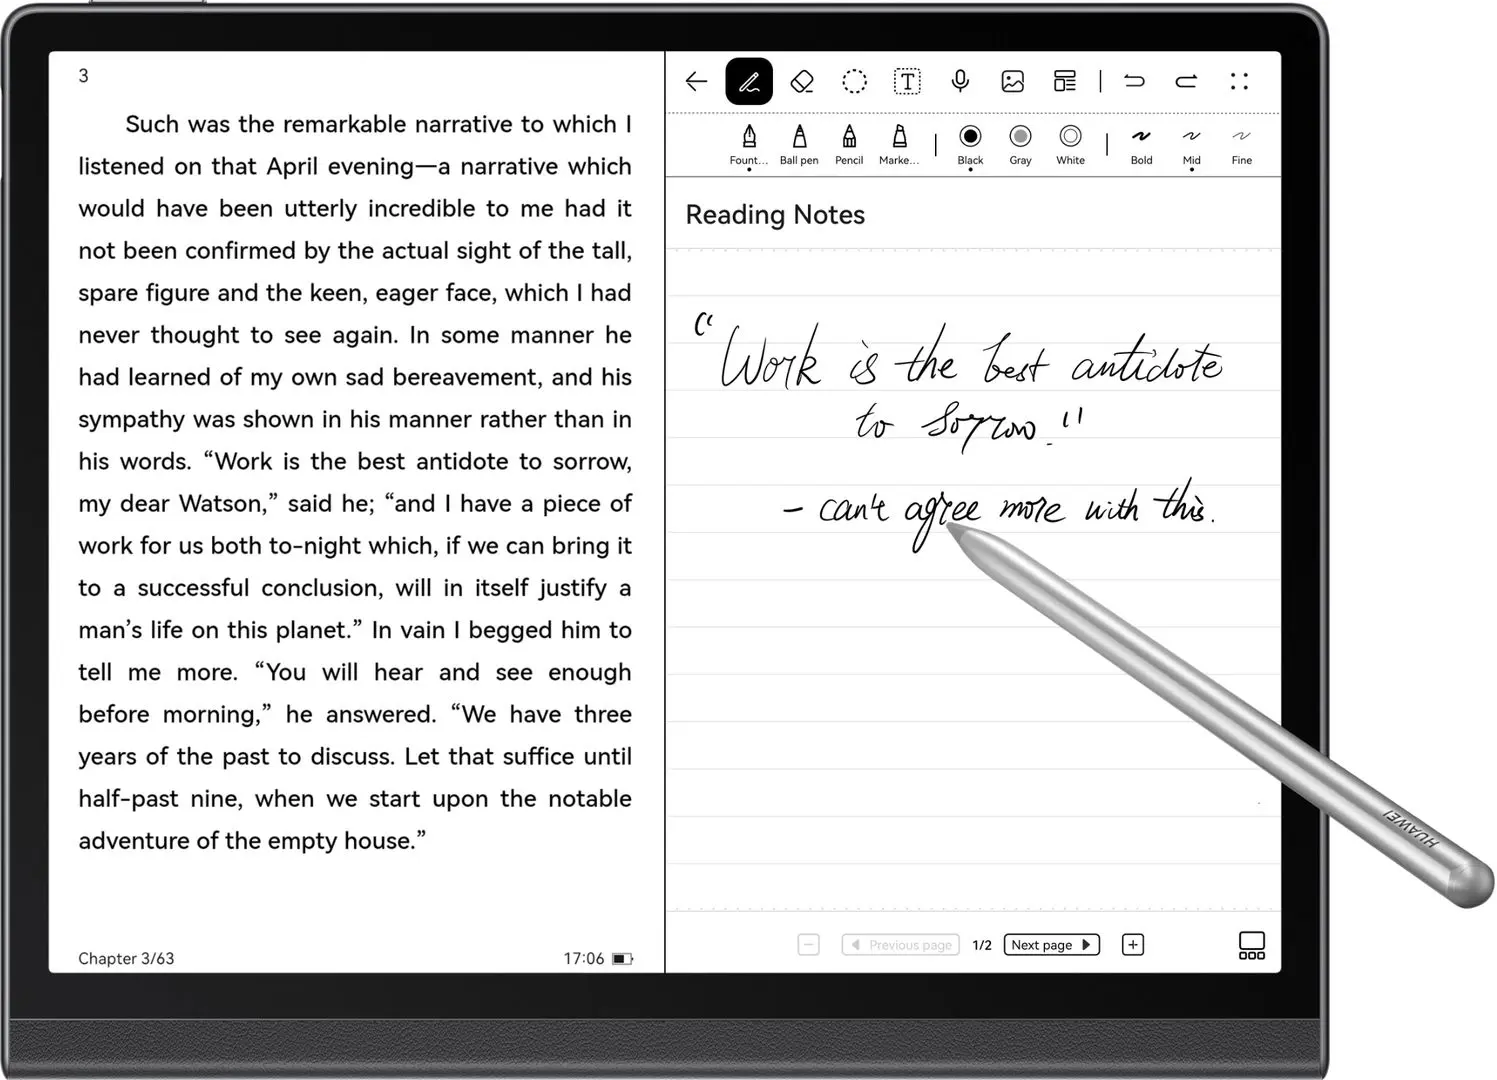Screen dimensions: 1497x1080
Task: Insert an image into the note
Action: point(1013,81)
